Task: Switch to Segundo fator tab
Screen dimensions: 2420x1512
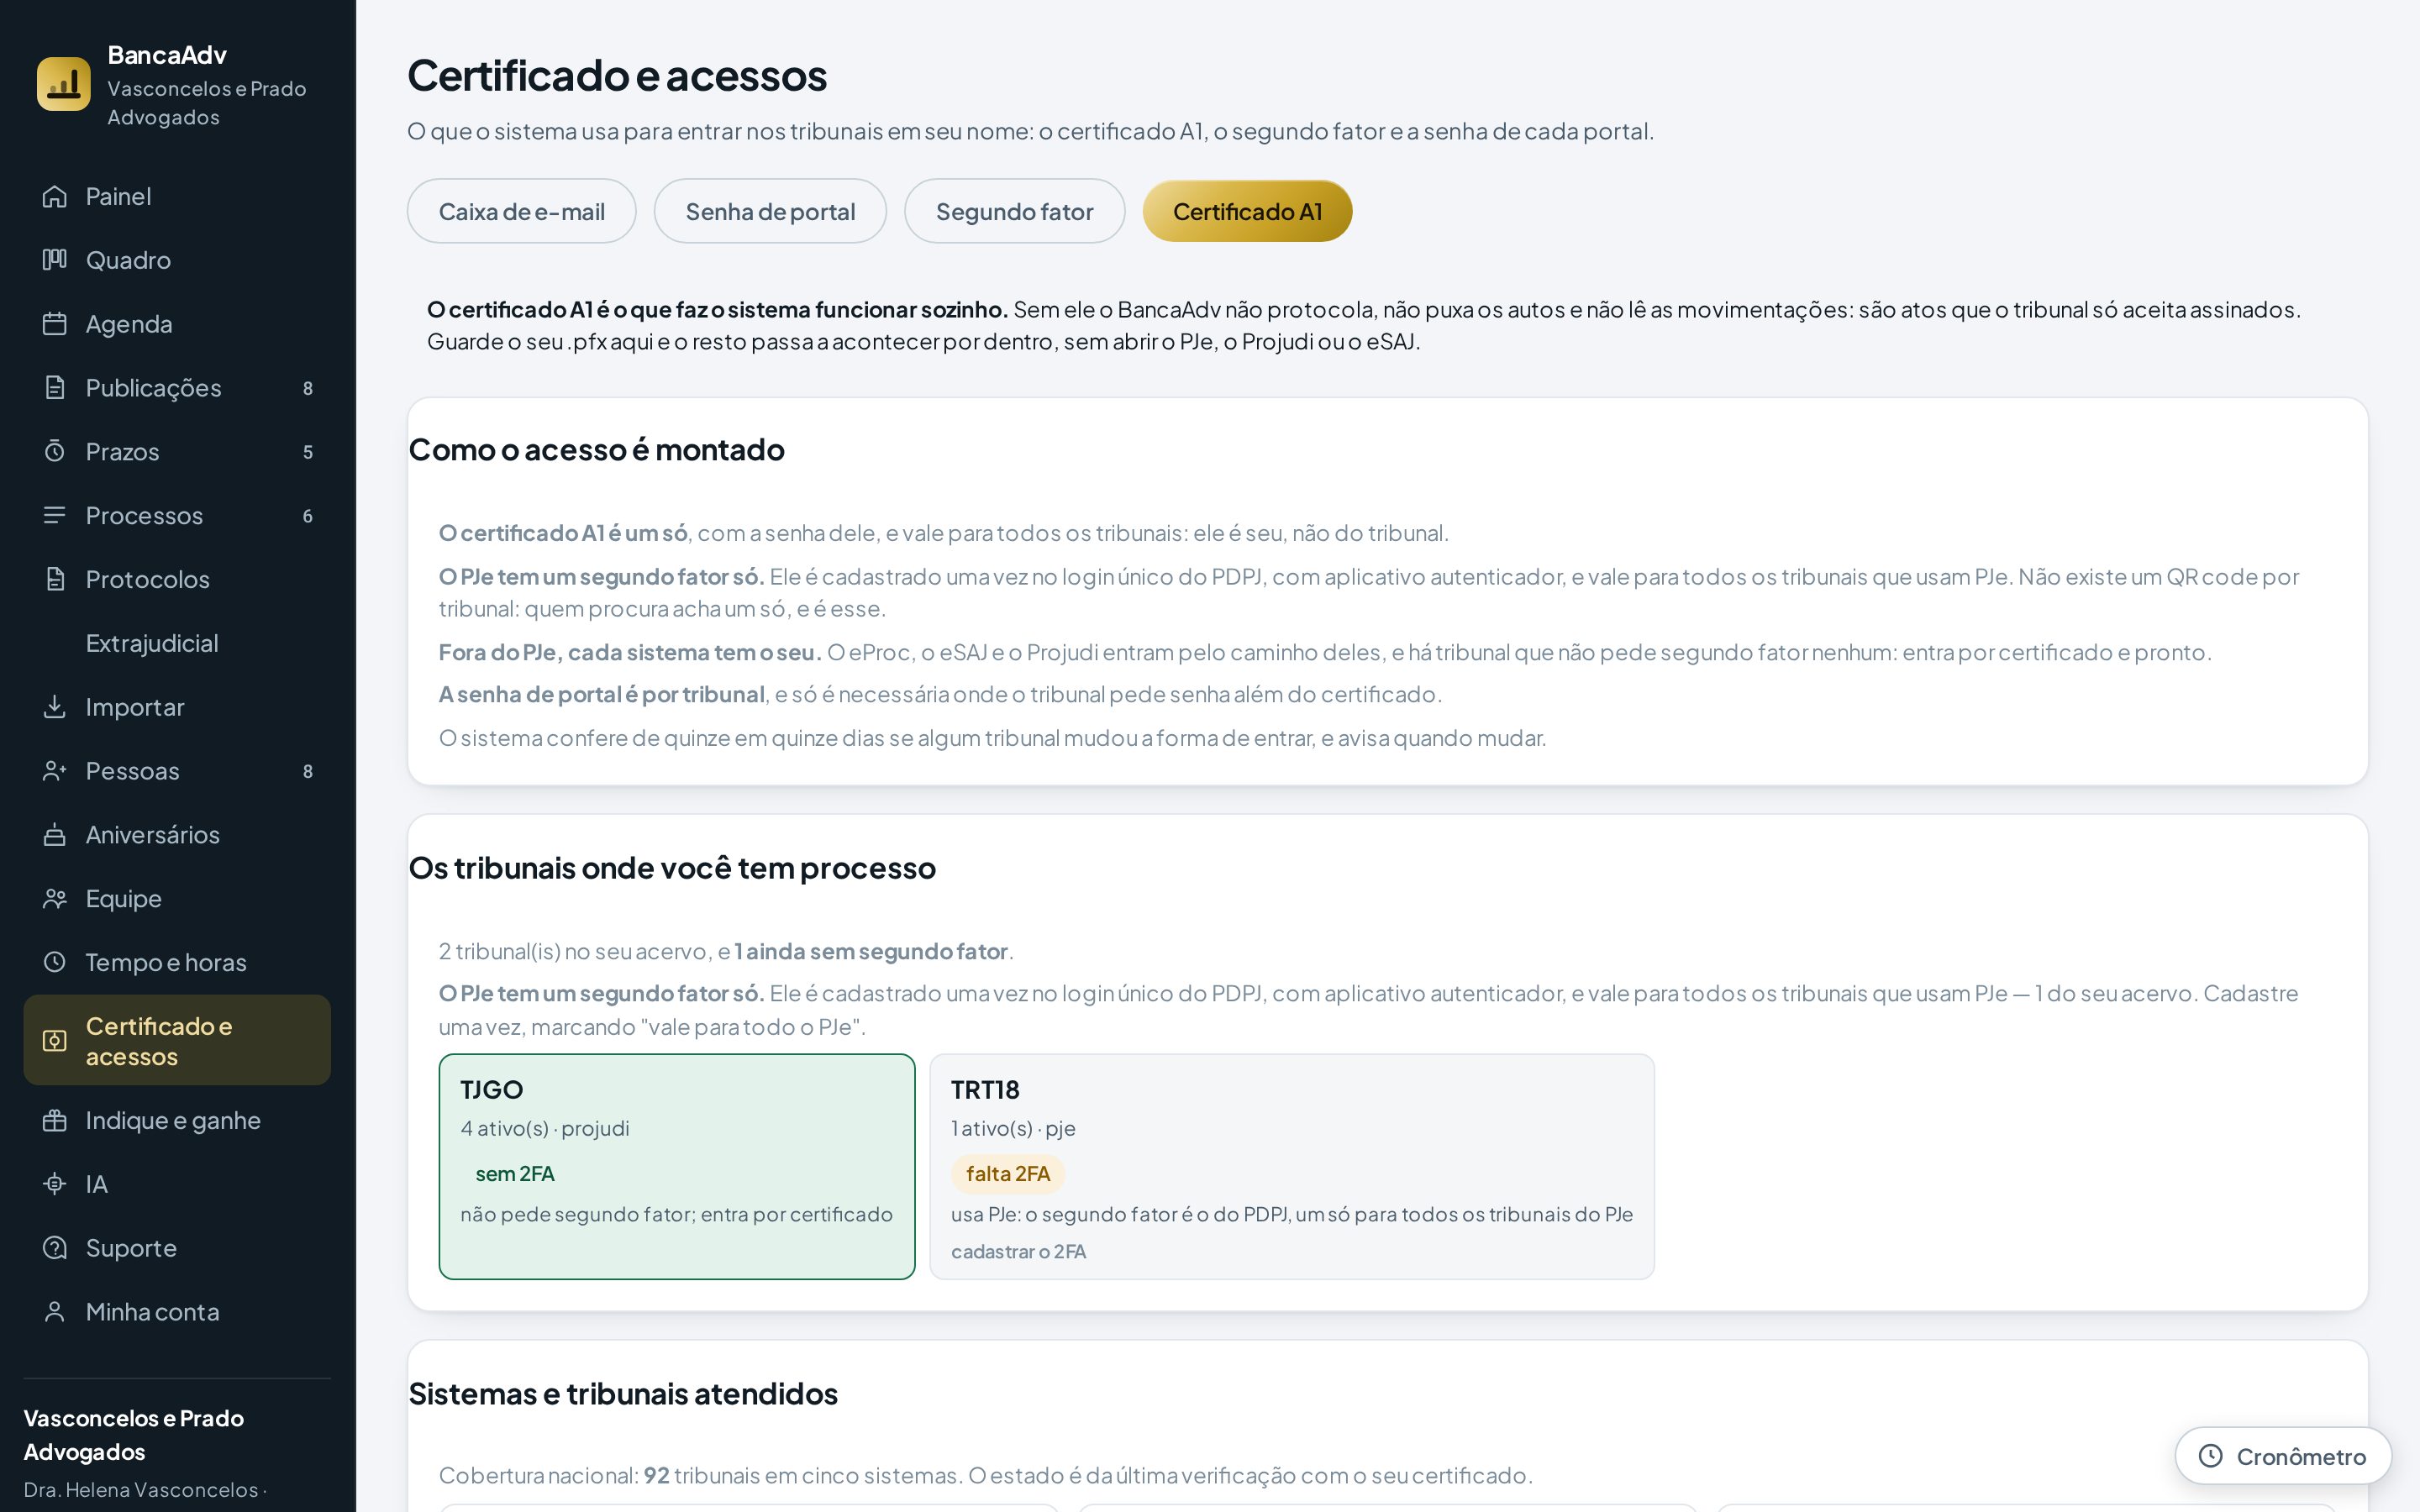Action: tap(1014, 211)
